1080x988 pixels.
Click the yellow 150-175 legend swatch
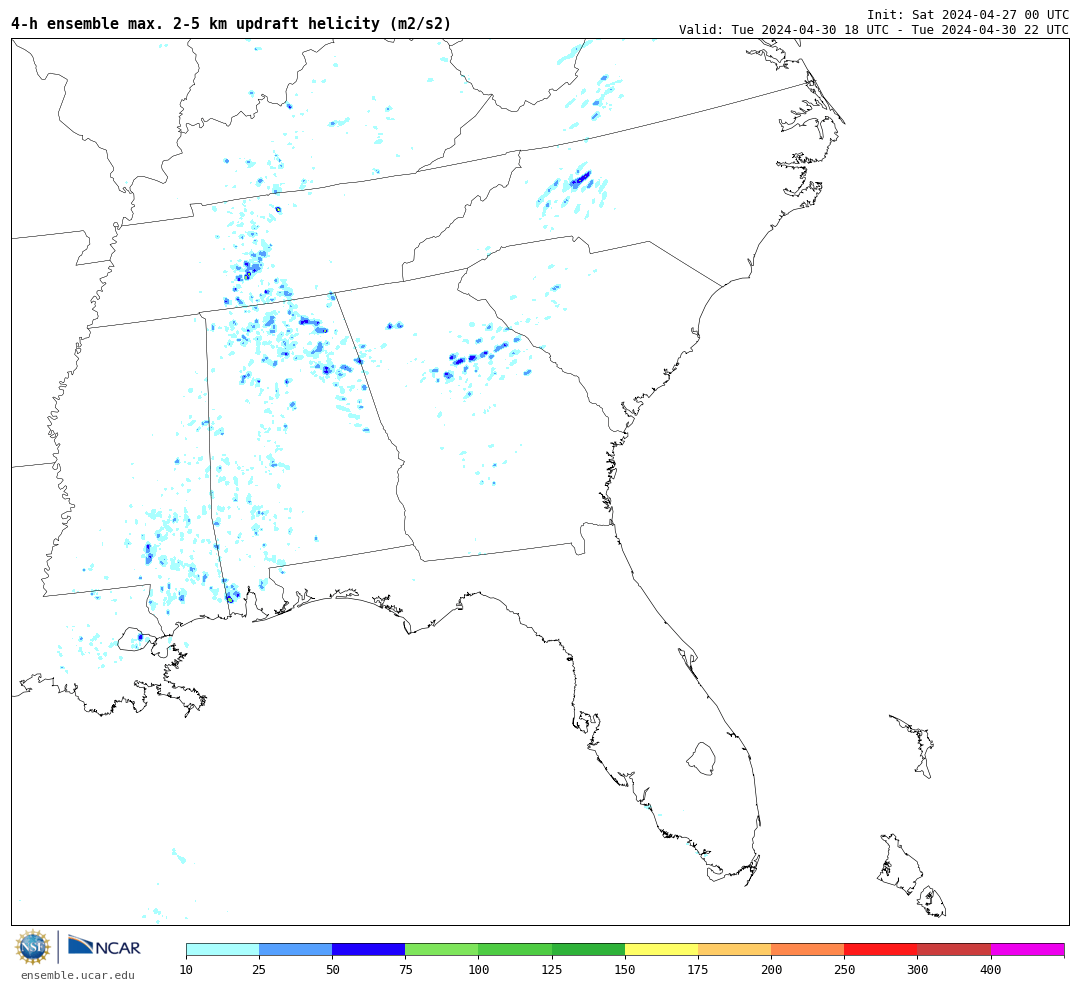pos(661,949)
